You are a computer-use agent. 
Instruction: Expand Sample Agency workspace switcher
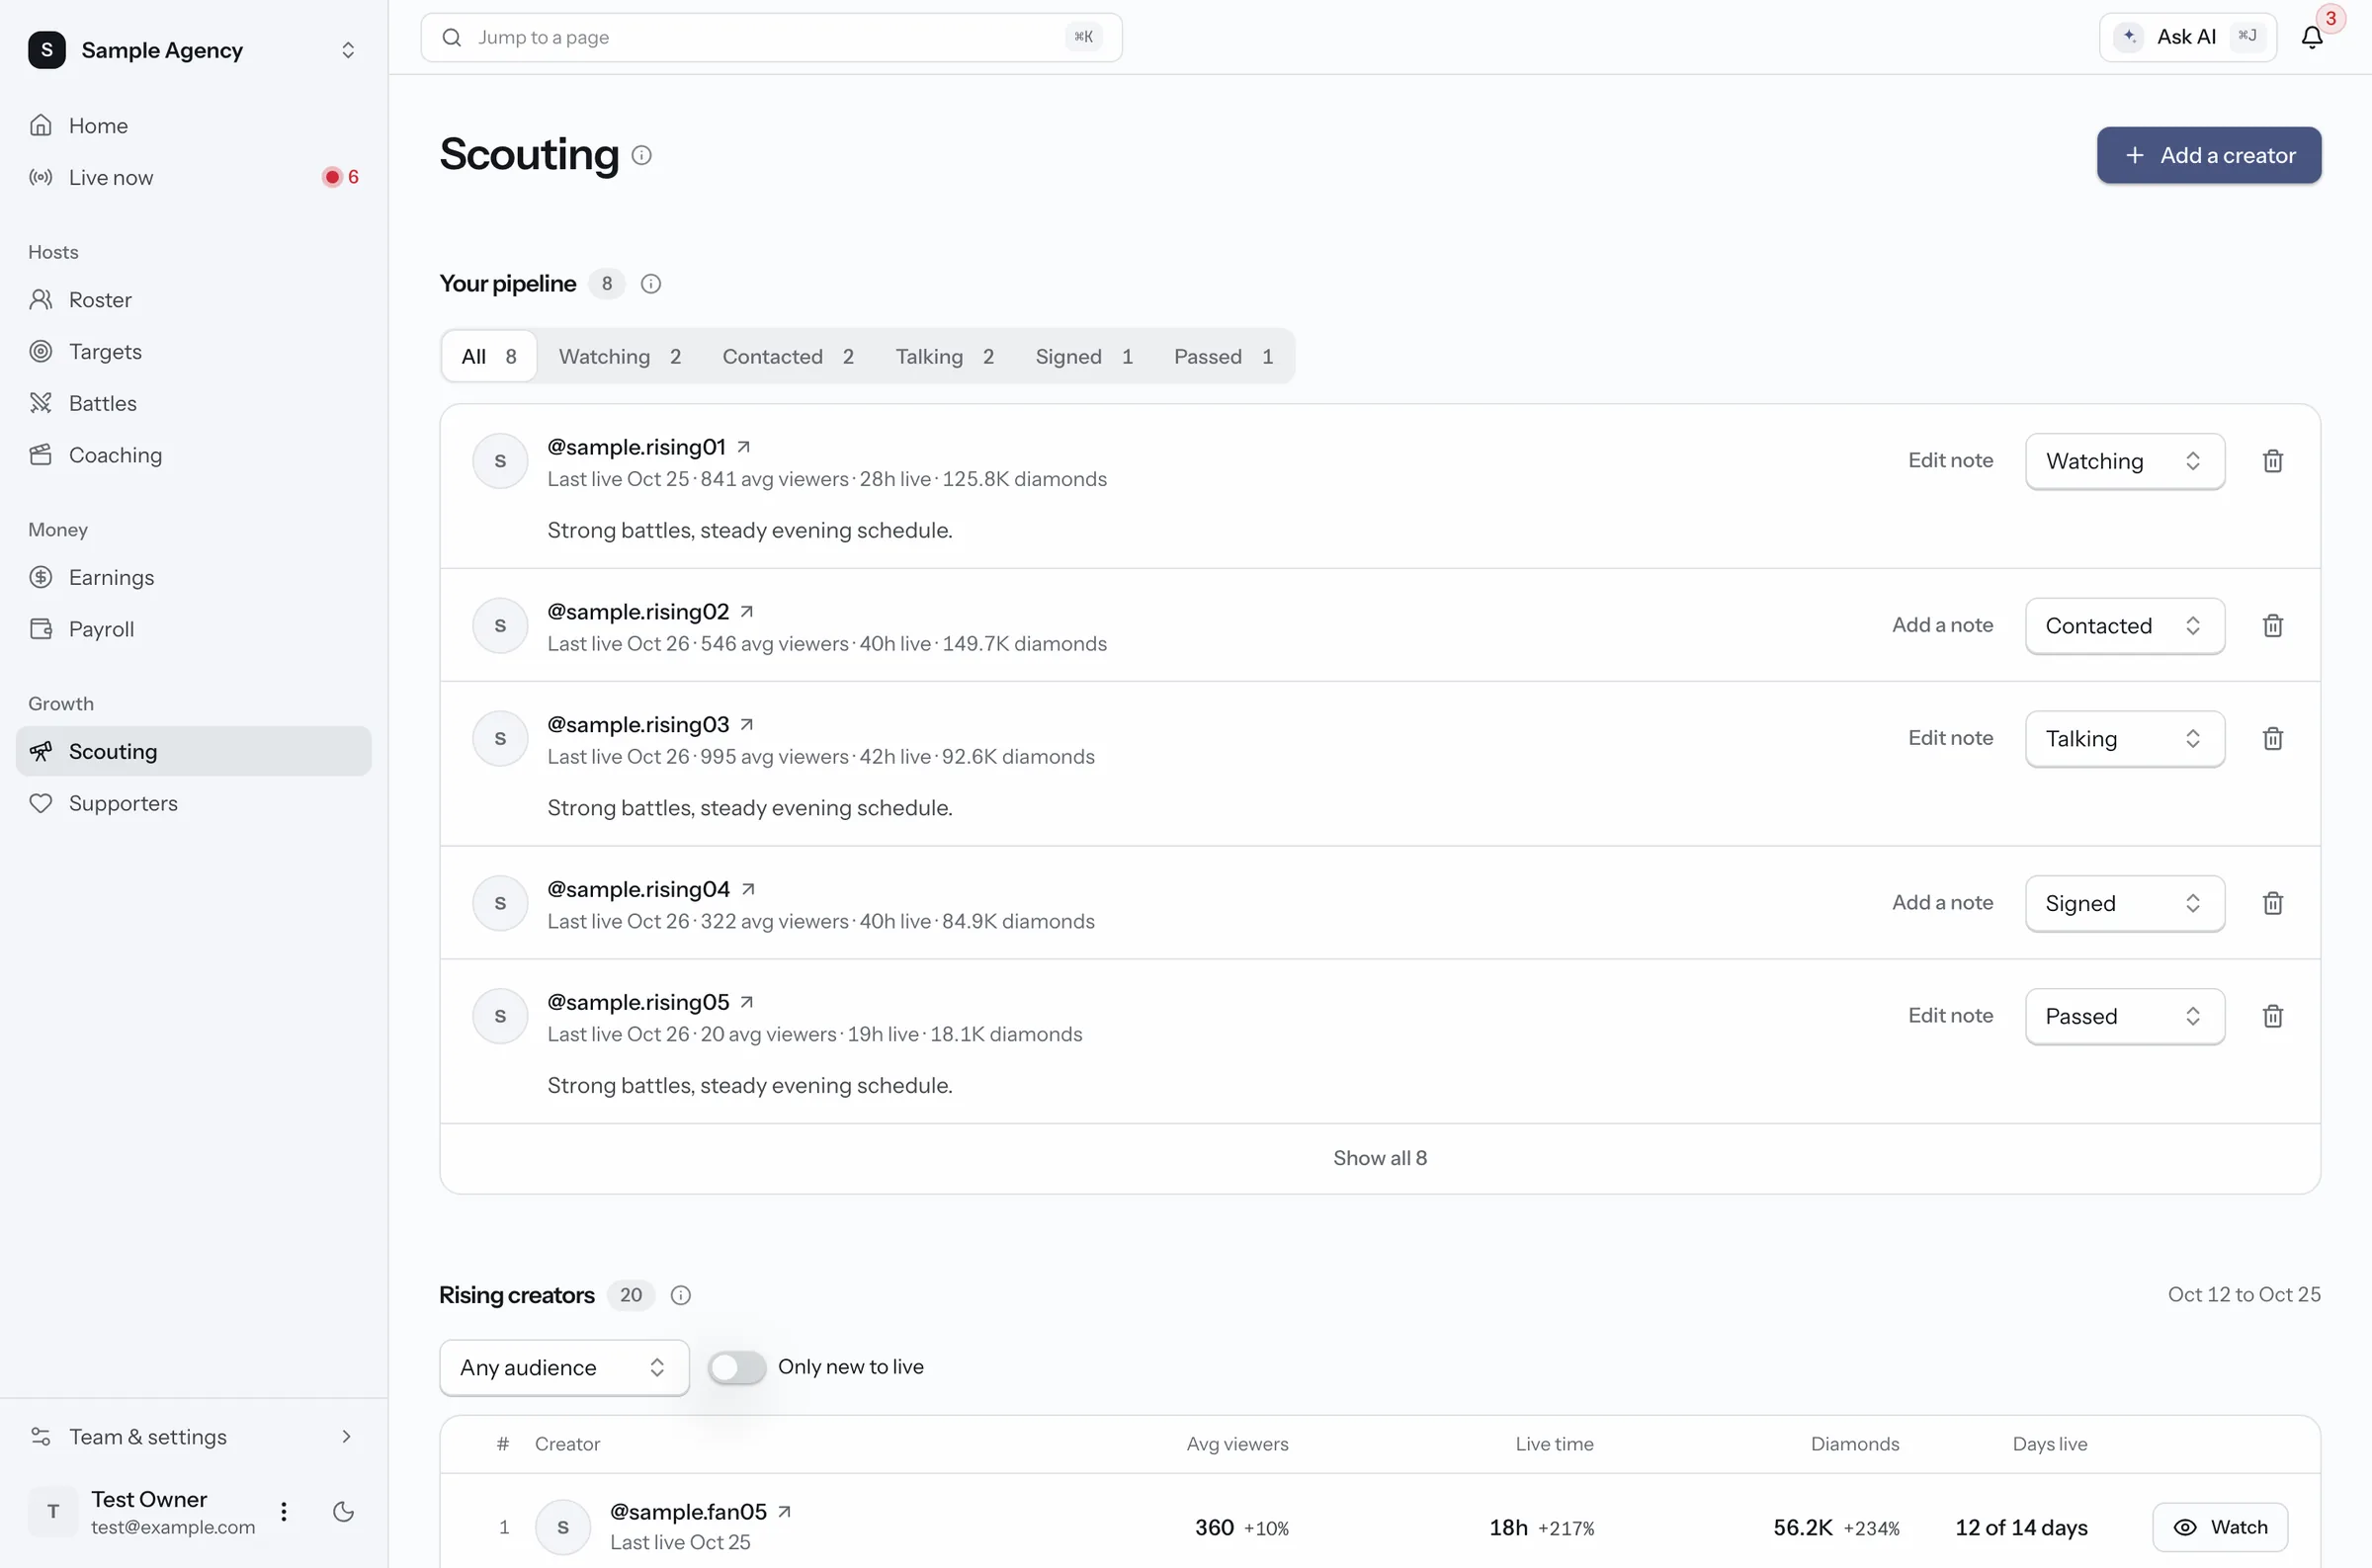[x=194, y=50]
